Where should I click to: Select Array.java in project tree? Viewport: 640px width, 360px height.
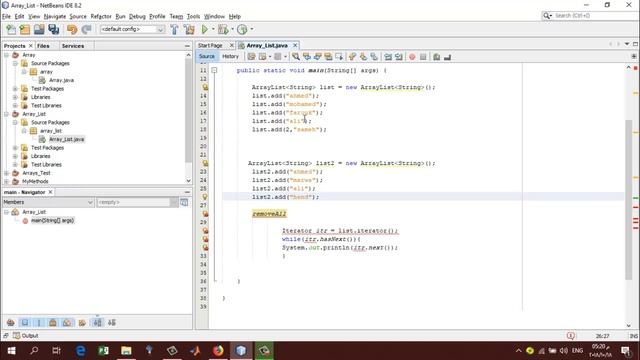(61, 80)
